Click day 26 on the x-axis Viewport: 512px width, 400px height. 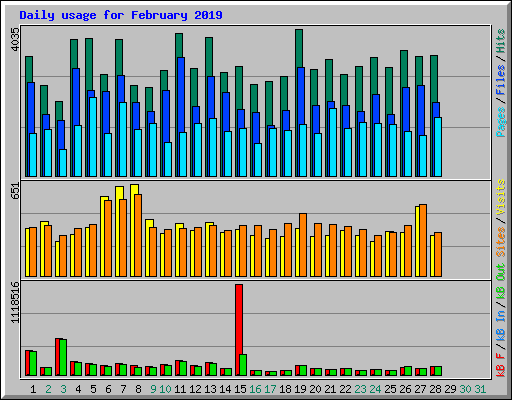point(405,389)
